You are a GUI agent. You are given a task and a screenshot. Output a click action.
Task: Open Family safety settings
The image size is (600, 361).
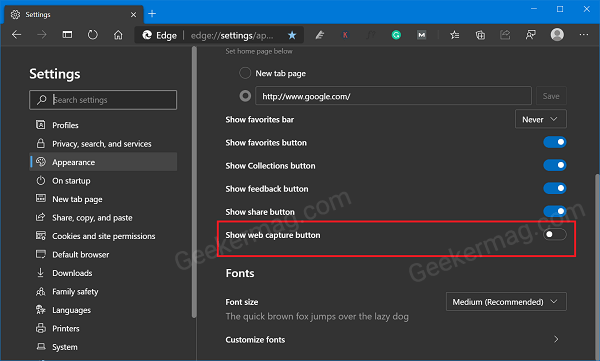click(103, 291)
